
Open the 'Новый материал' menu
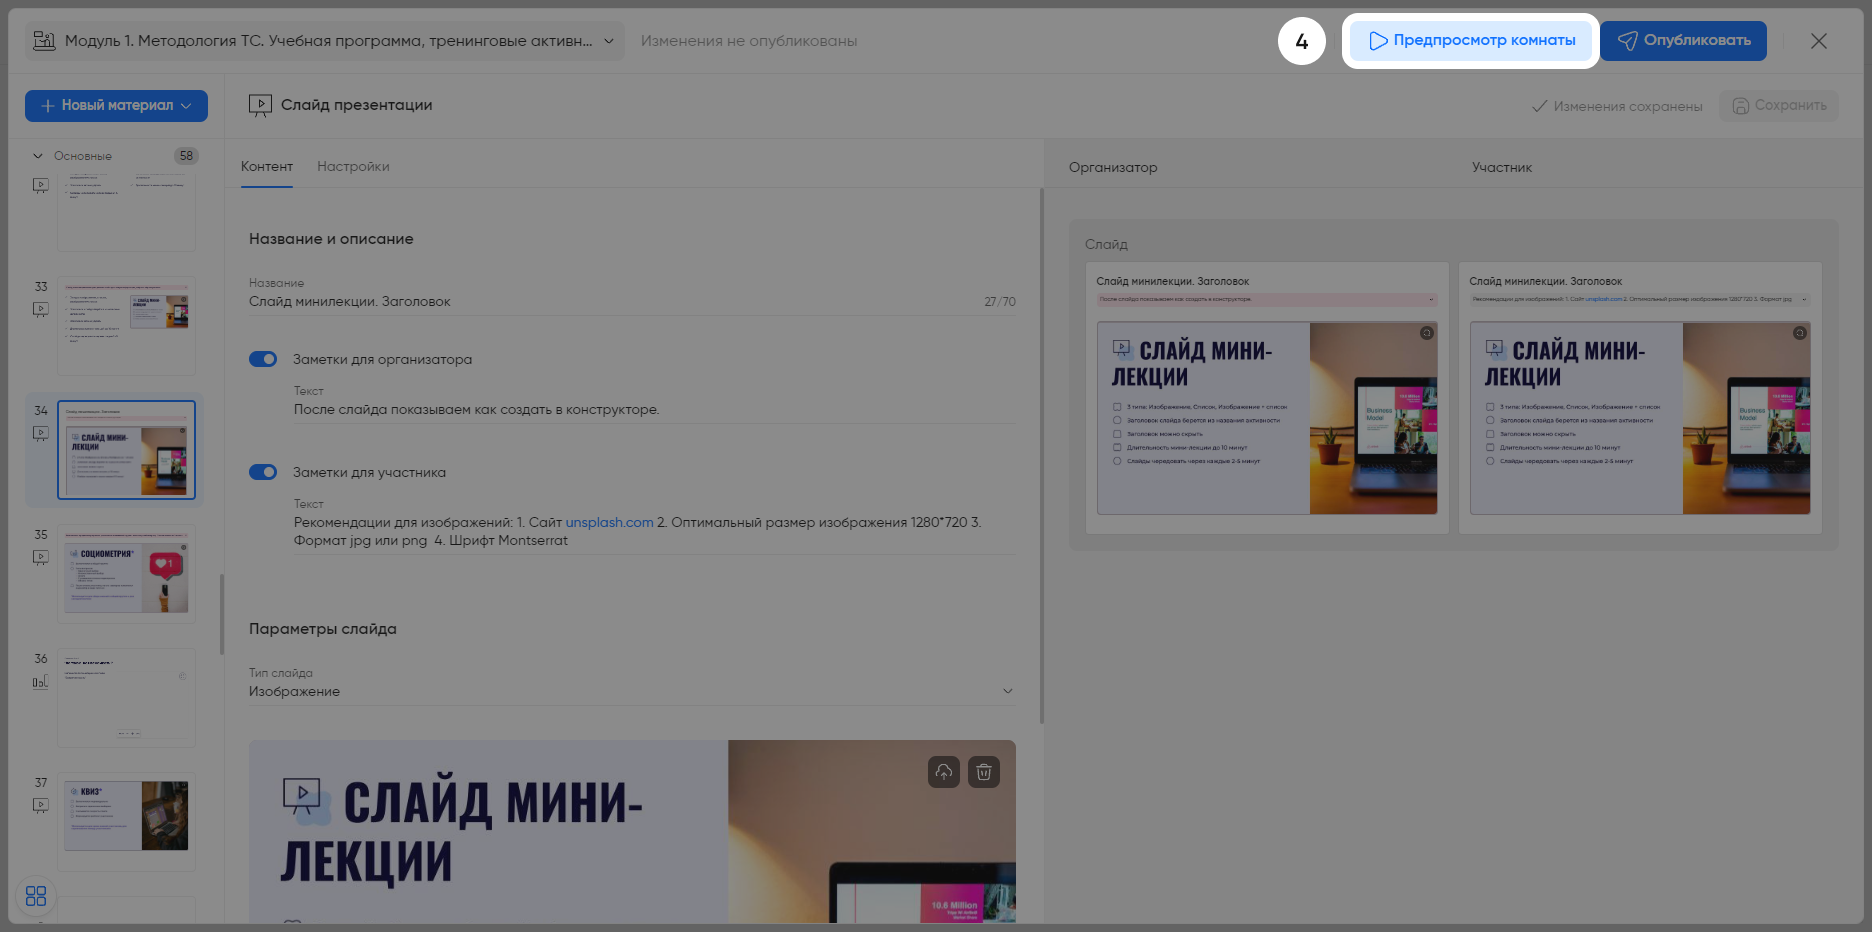pos(116,106)
